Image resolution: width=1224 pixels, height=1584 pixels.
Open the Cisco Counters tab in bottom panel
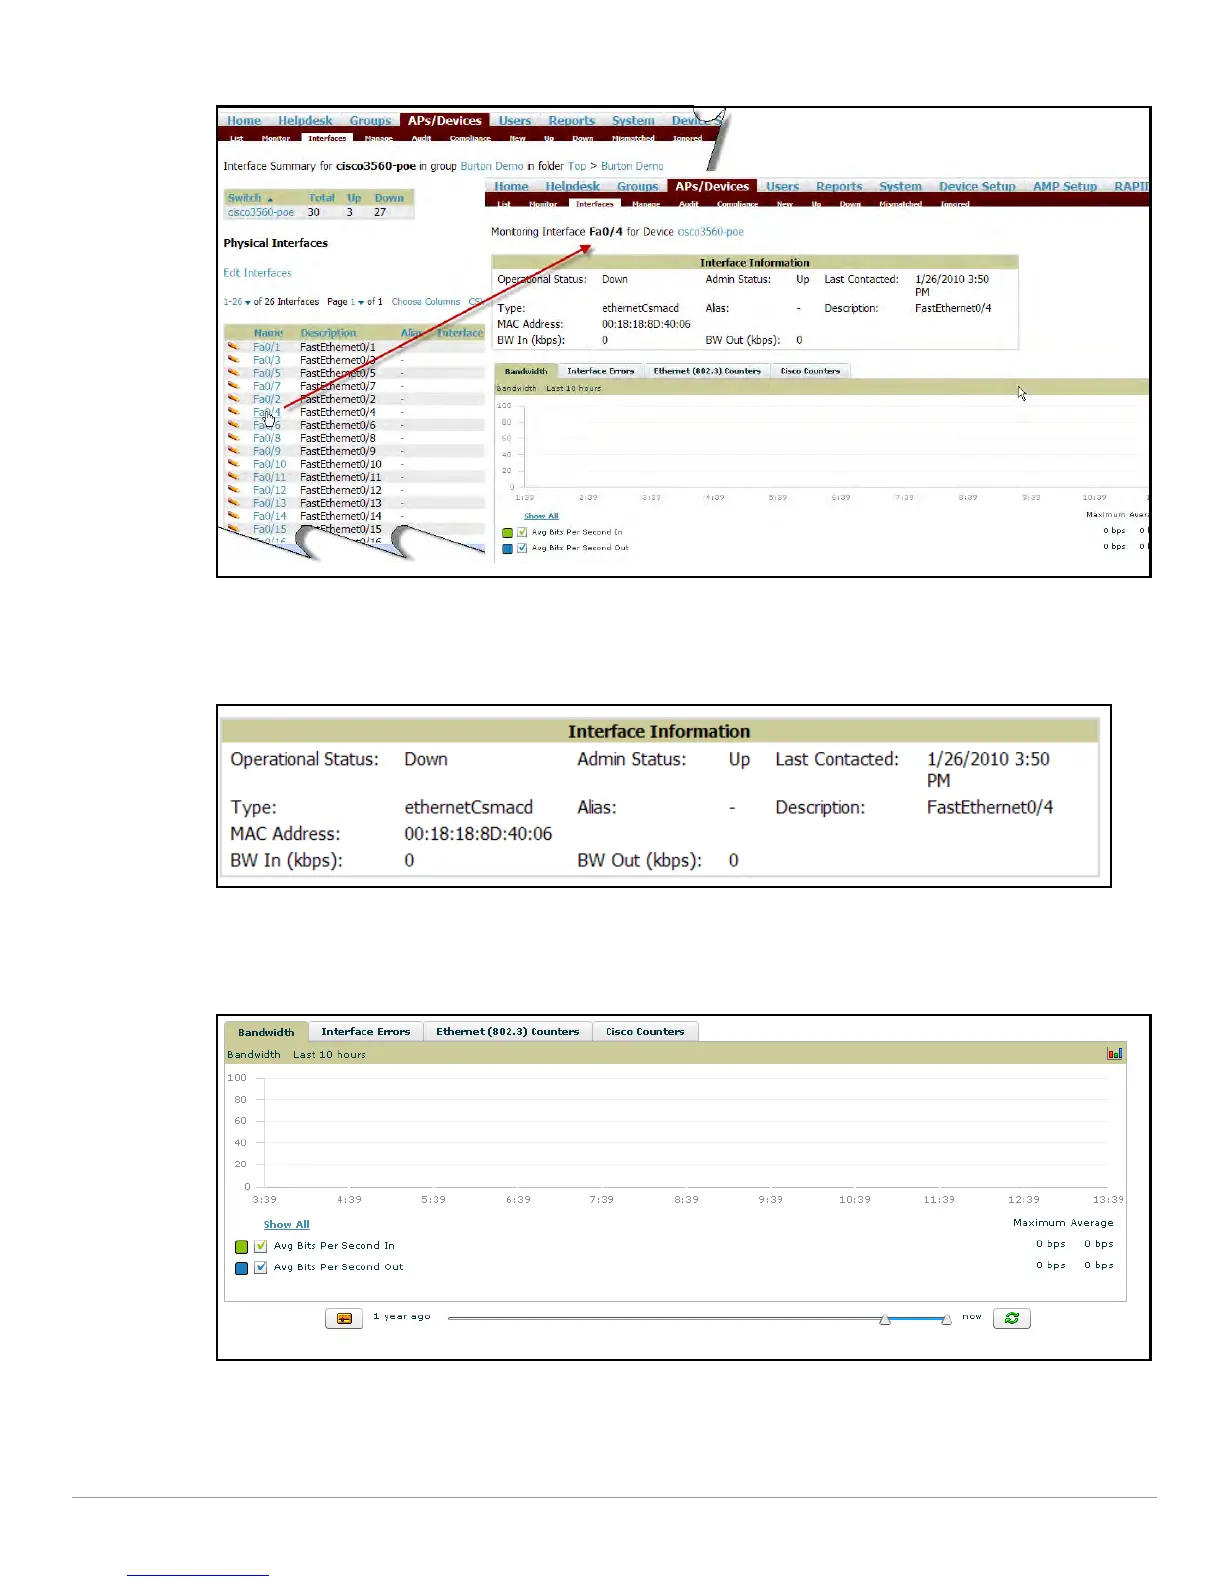[x=645, y=1032]
